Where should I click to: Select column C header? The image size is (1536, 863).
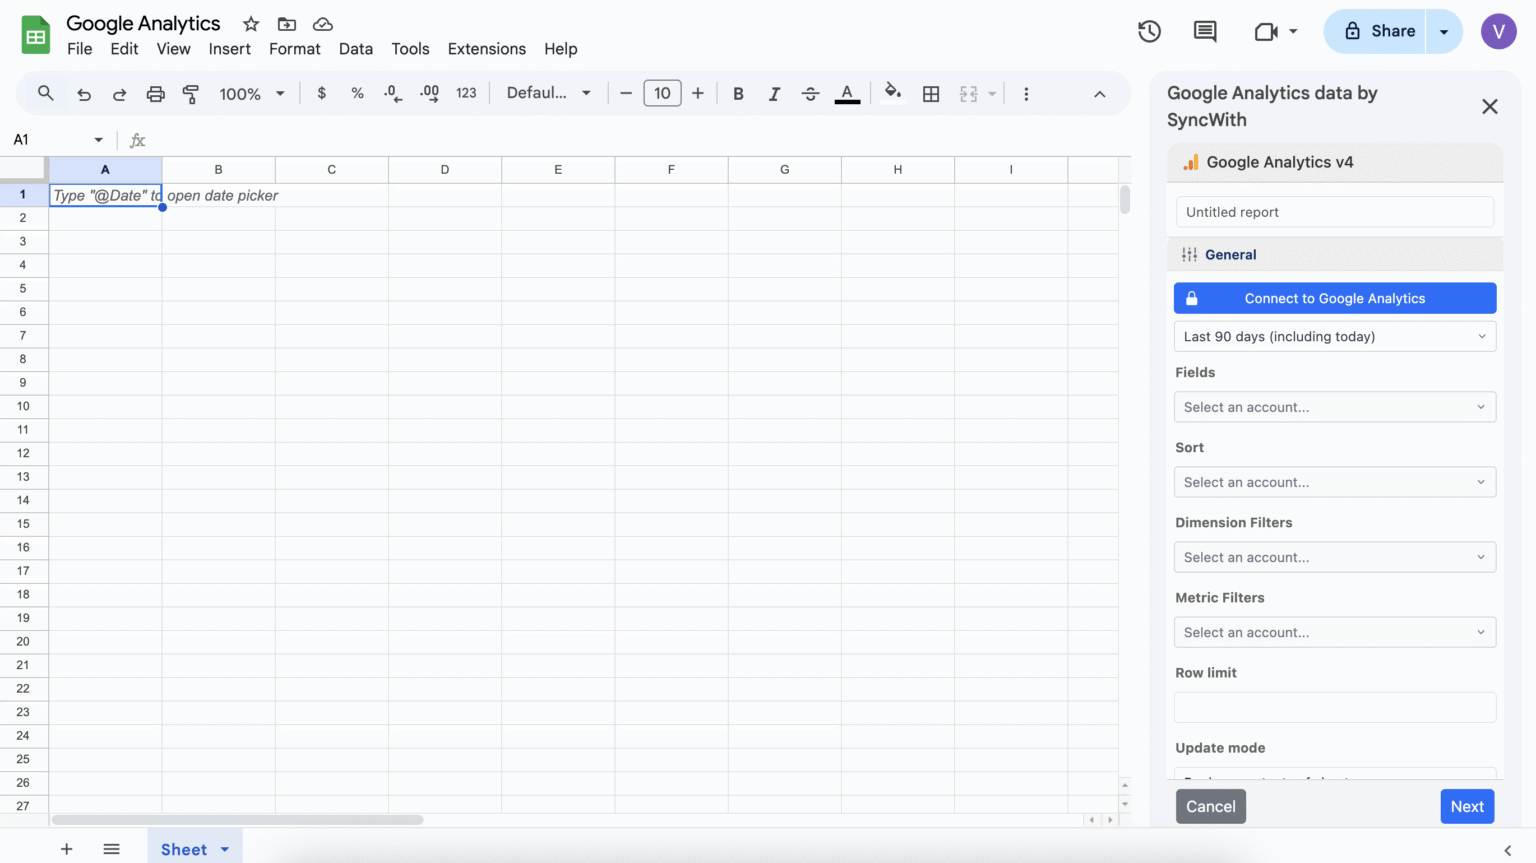[x=331, y=169]
